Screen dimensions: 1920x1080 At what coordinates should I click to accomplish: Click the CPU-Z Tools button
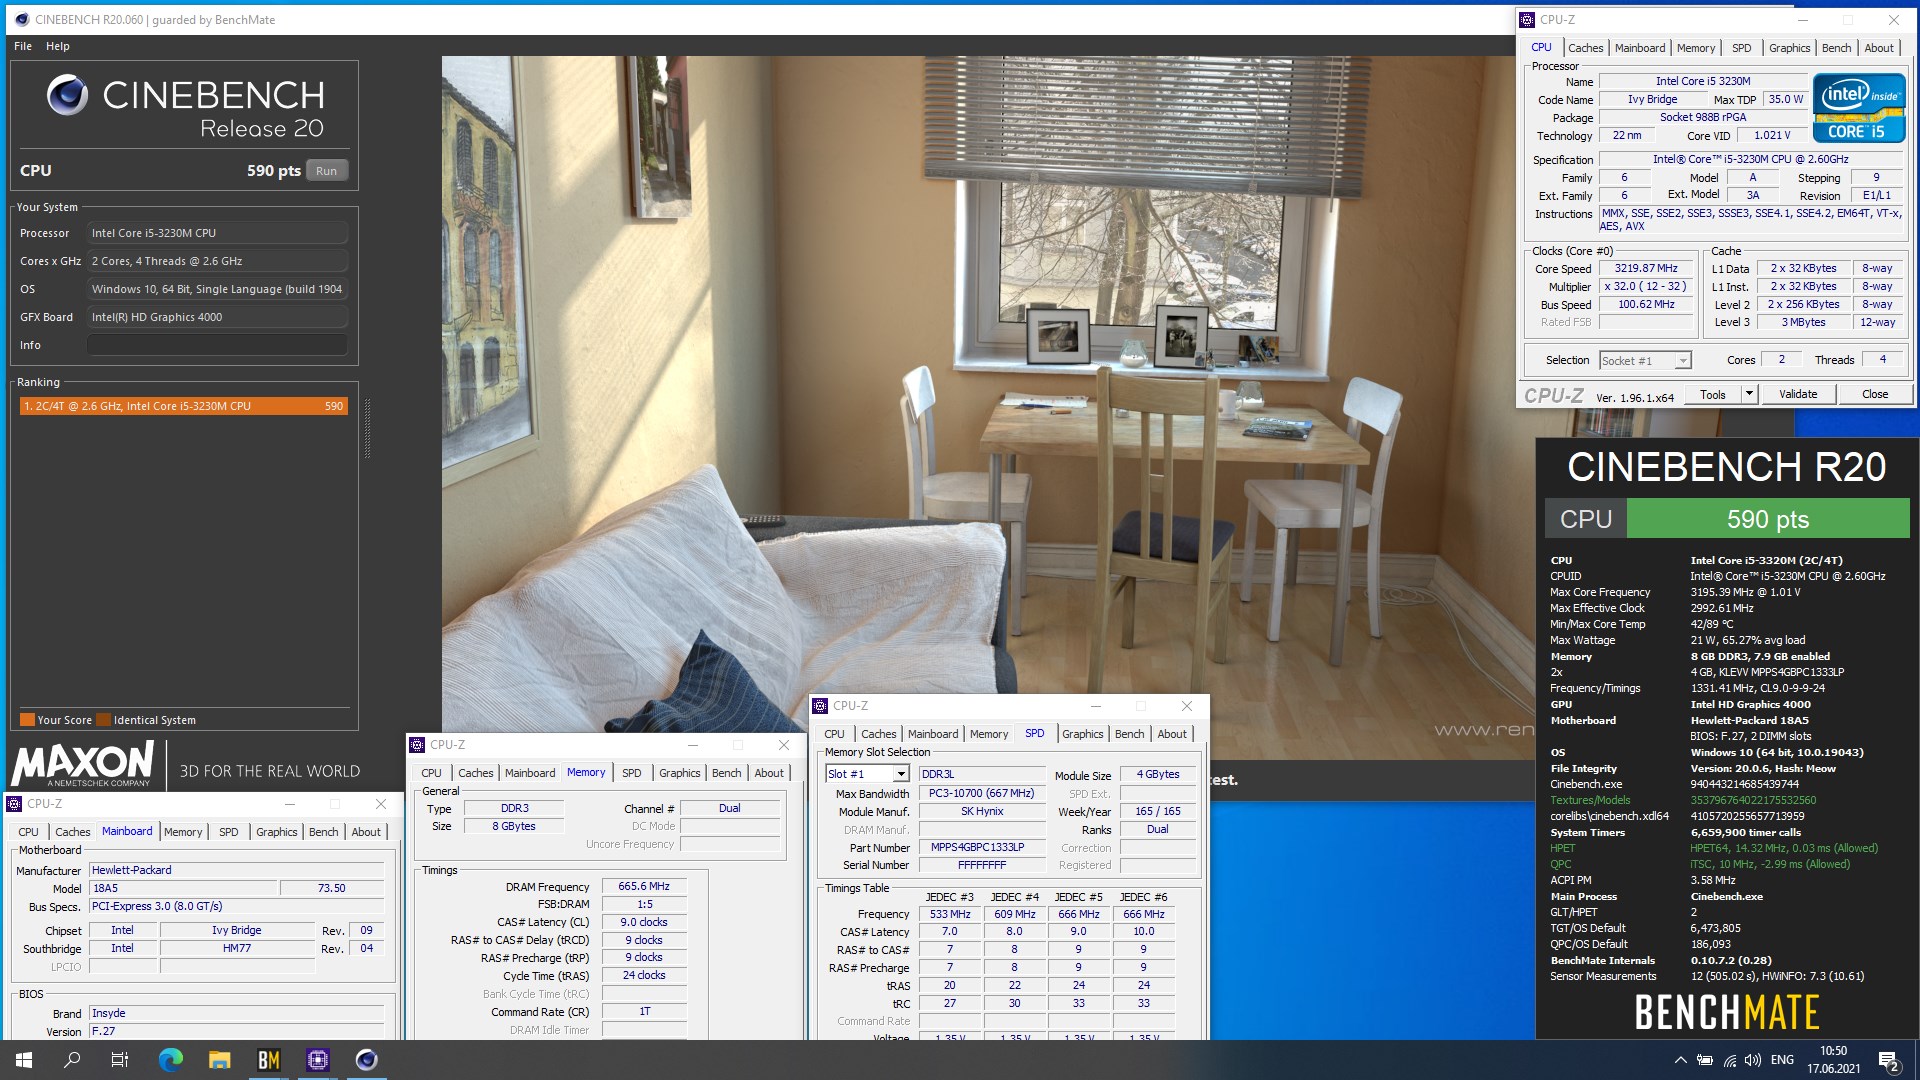coord(1713,394)
